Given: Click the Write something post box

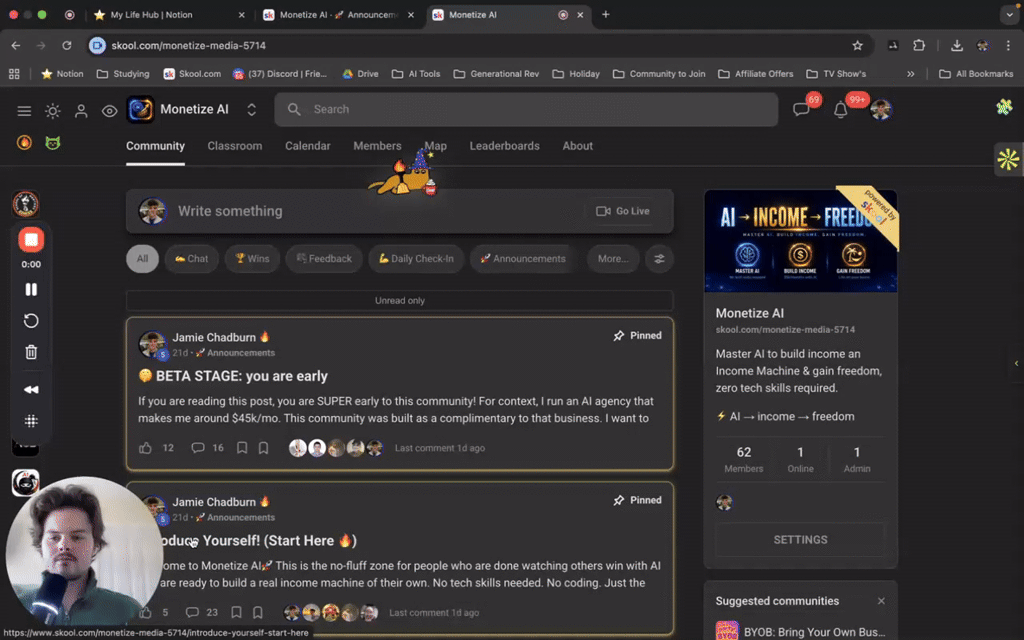Looking at the screenshot, I should (400, 211).
